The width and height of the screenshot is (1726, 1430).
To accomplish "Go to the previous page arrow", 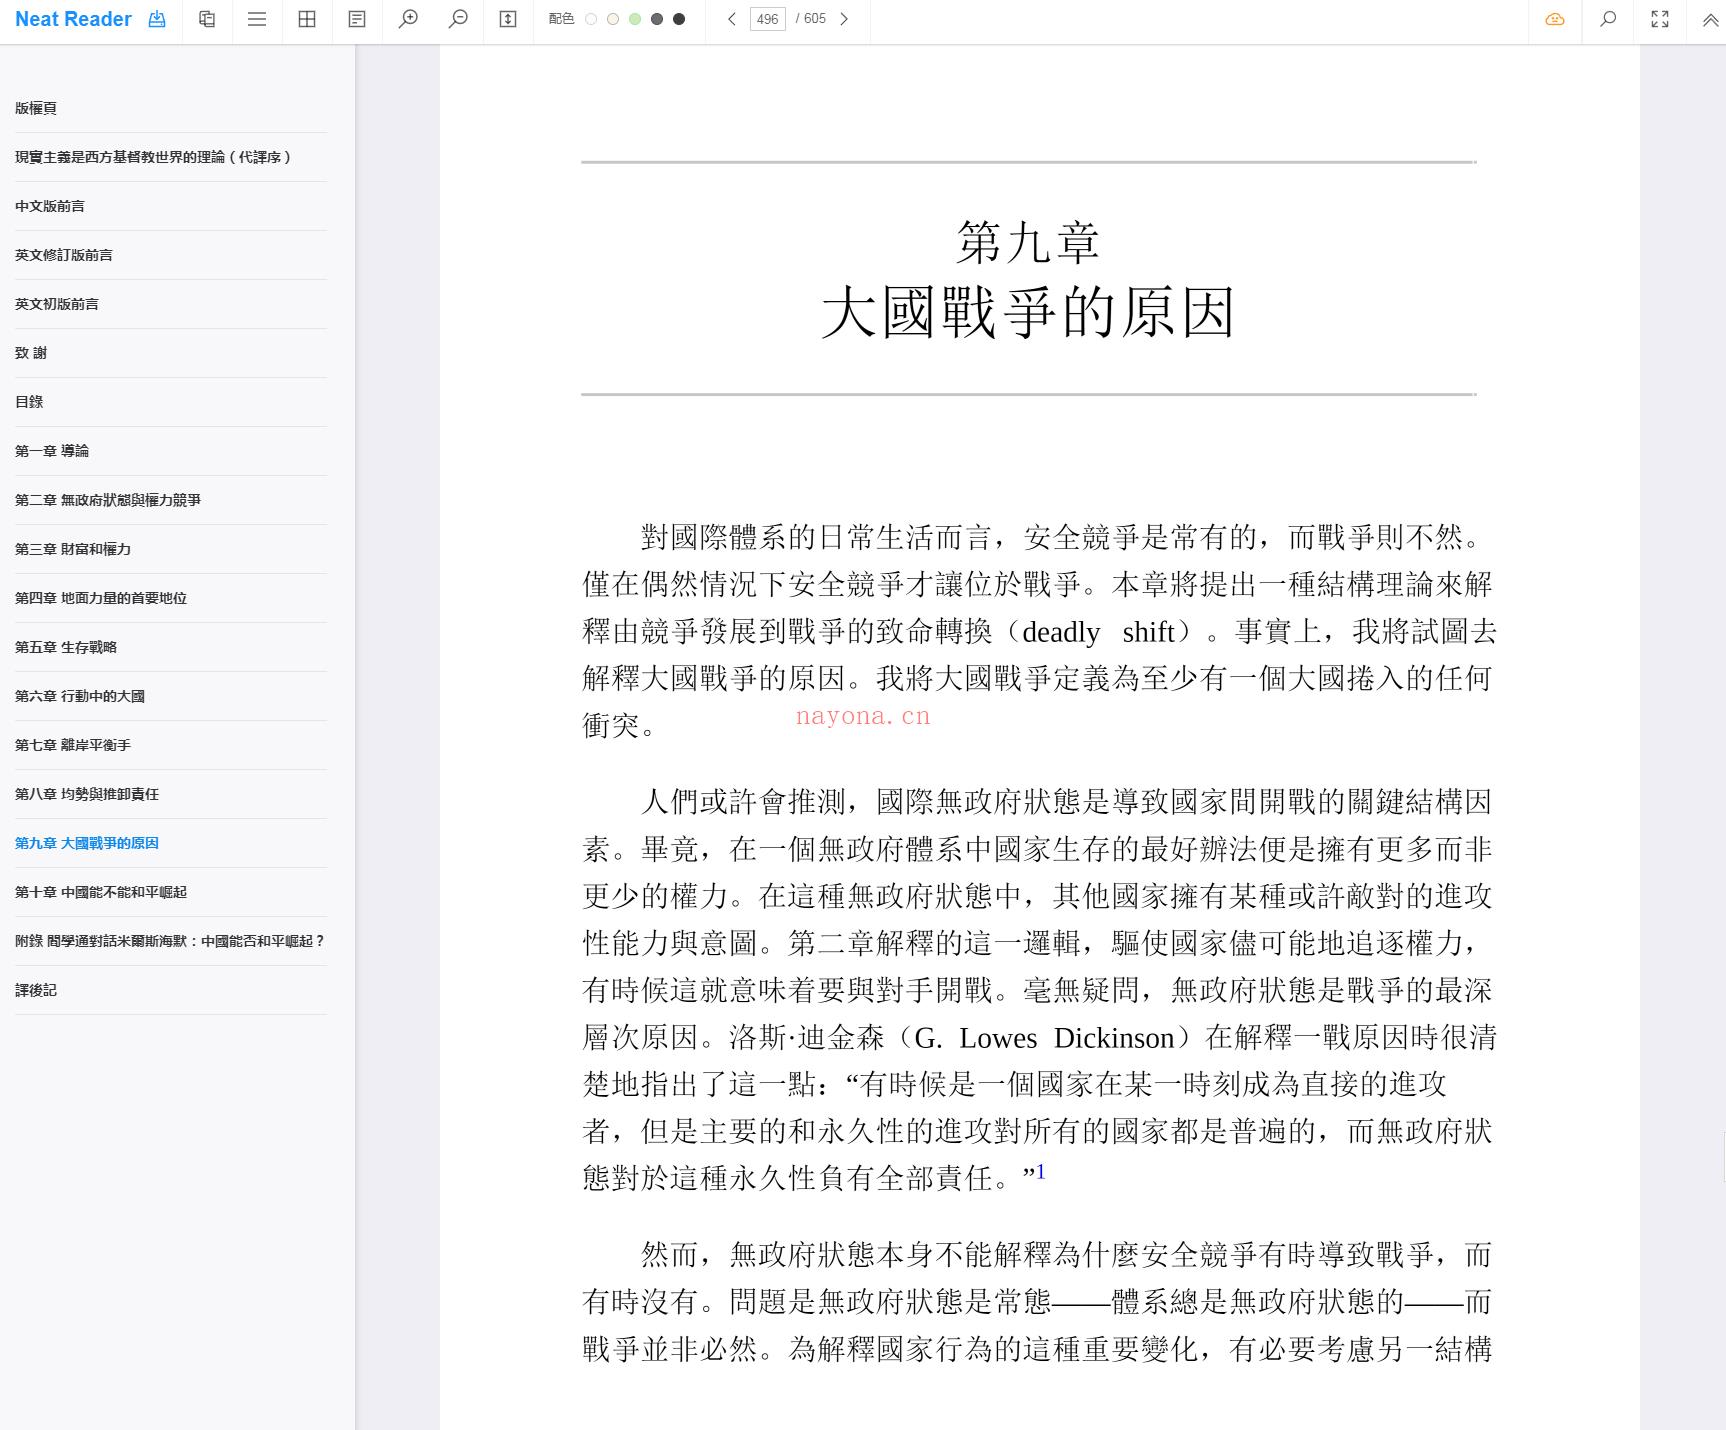I will pyautogui.click(x=732, y=19).
